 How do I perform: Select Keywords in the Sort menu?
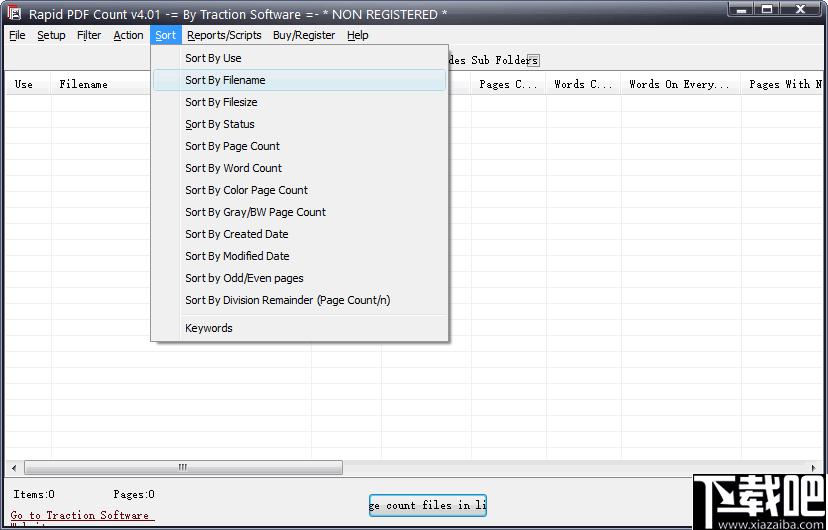click(299, 328)
